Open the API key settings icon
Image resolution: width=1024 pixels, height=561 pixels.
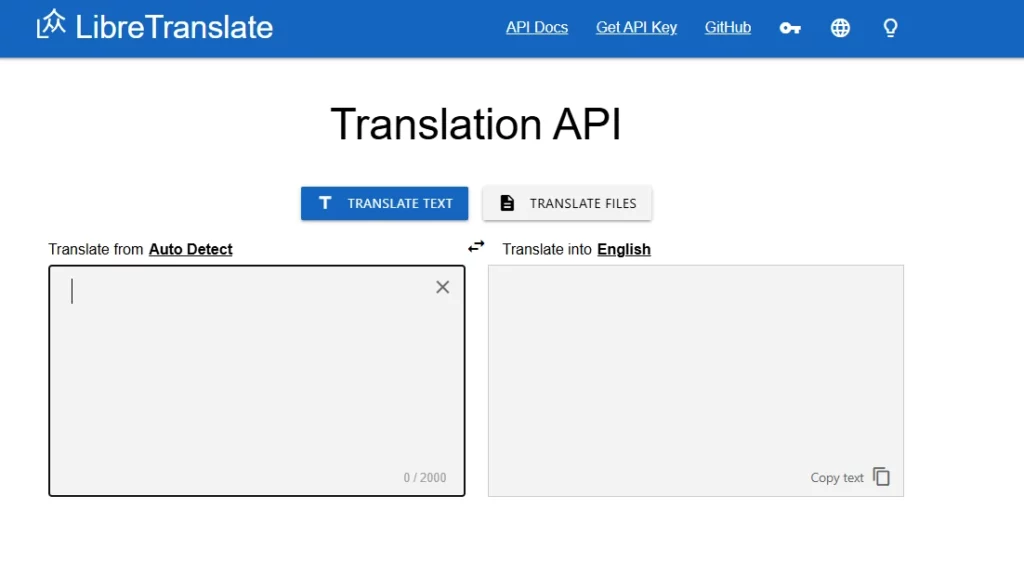[x=790, y=28]
